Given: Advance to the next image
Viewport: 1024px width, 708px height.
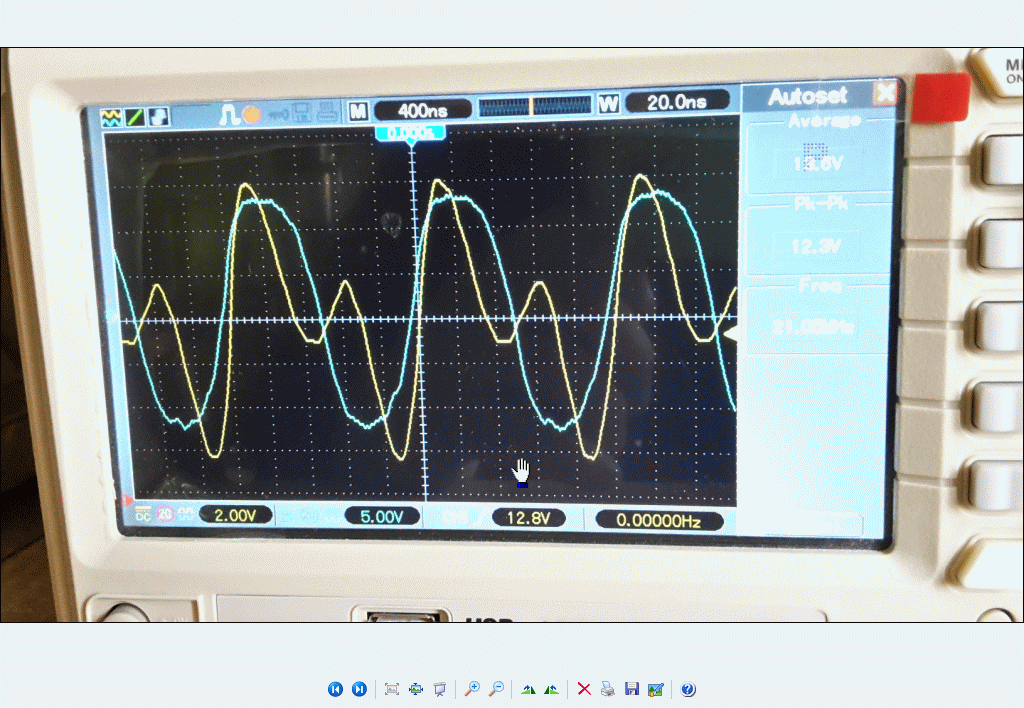Looking at the screenshot, I should tap(359, 689).
